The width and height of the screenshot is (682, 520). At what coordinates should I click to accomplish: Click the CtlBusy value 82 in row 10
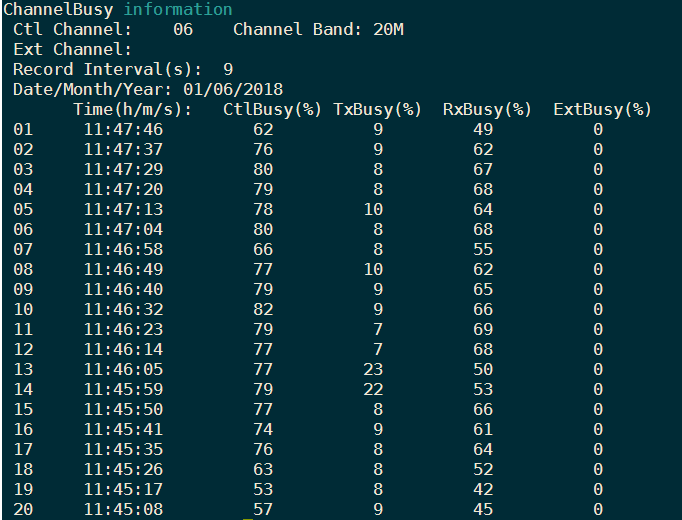[263, 310]
